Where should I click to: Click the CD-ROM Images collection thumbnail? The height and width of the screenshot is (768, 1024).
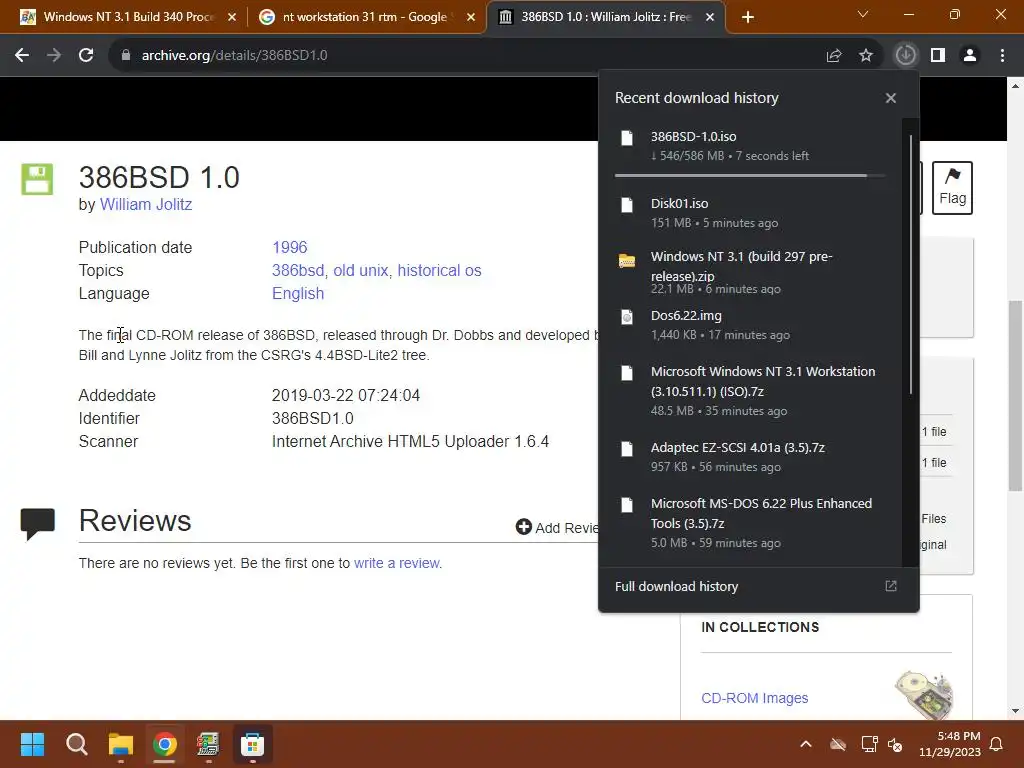tap(923, 695)
